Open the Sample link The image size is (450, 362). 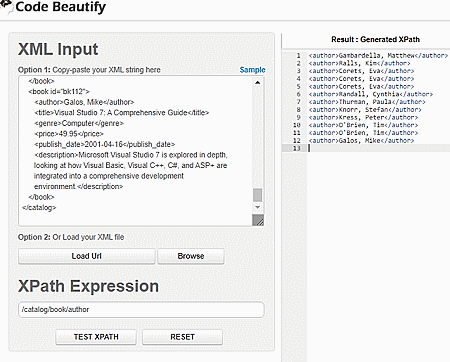[x=252, y=70]
